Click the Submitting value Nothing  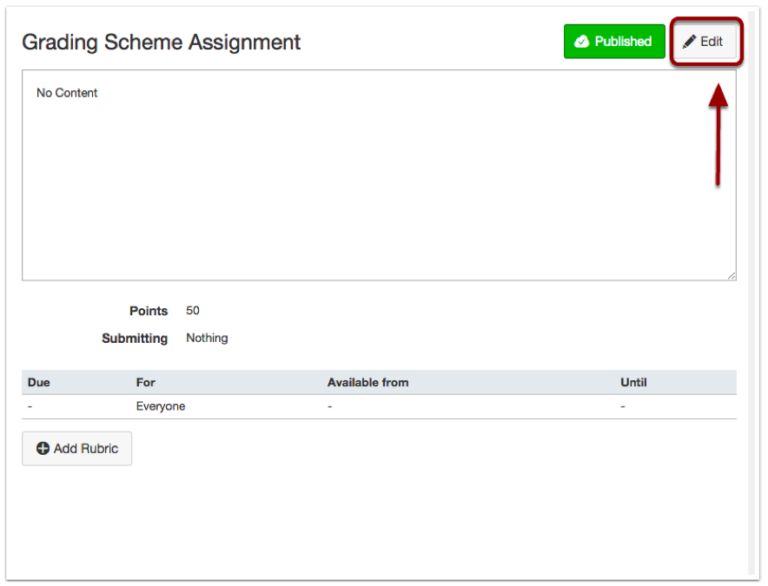[x=207, y=338]
